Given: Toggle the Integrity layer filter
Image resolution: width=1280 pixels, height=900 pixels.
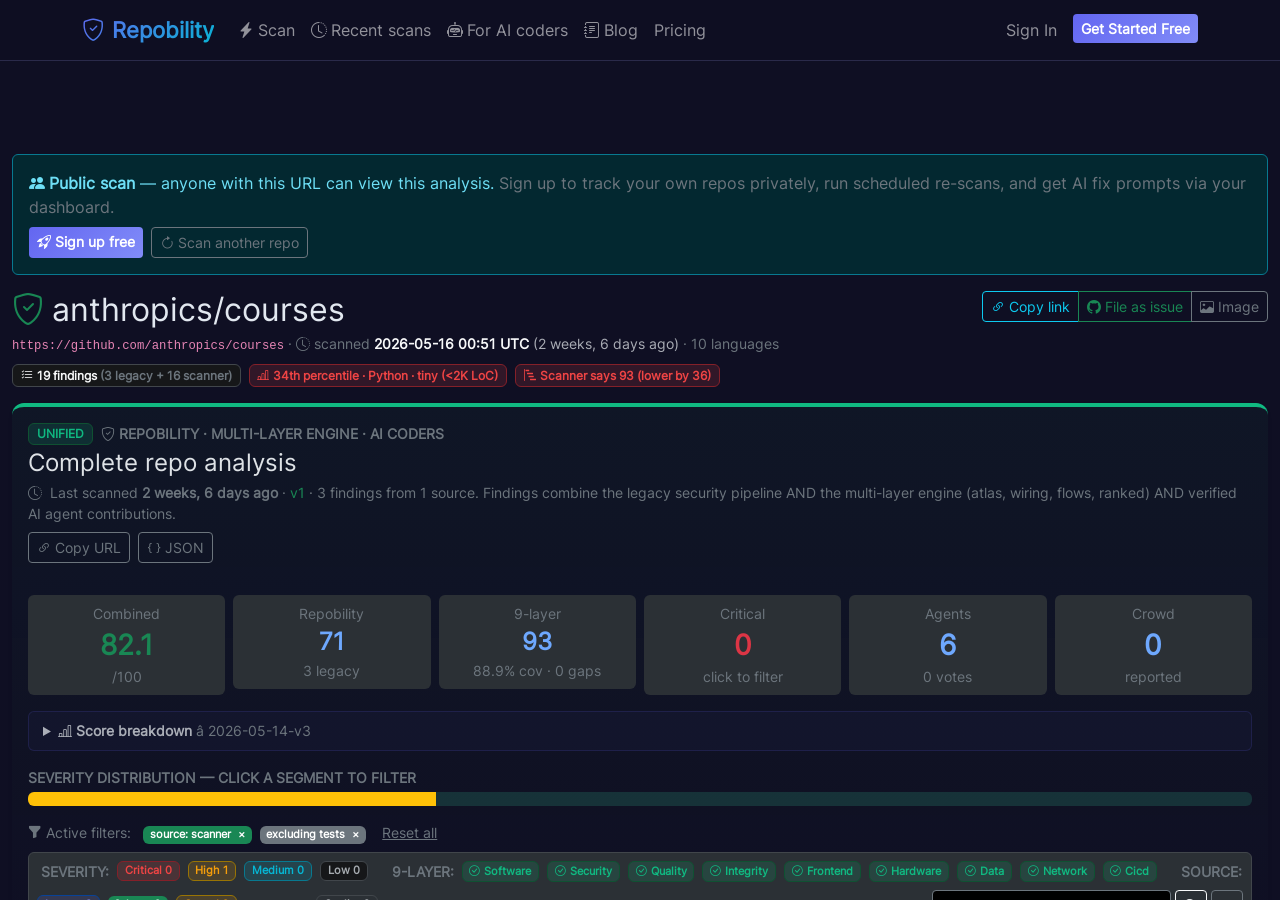Looking at the screenshot, I should click(x=739, y=871).
